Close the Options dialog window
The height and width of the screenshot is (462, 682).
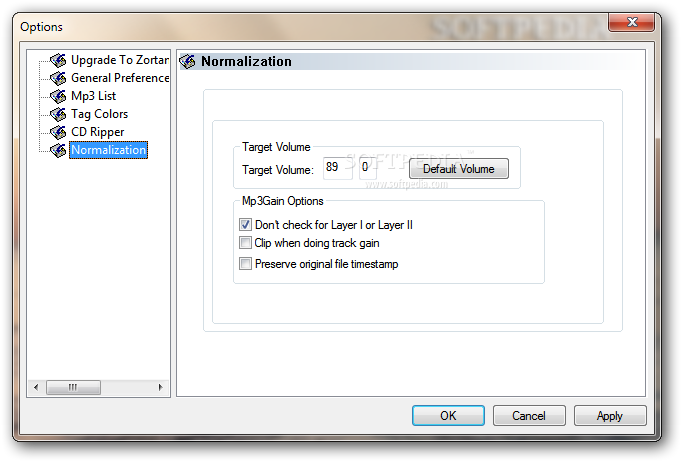(632, 22)
